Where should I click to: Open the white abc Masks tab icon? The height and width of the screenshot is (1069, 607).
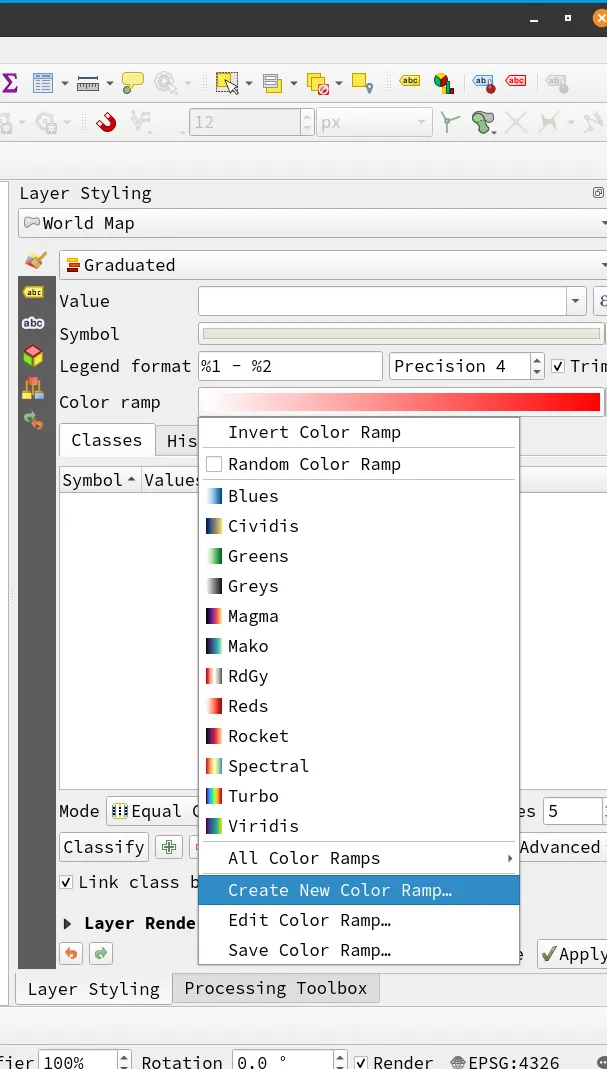[33, 323]
